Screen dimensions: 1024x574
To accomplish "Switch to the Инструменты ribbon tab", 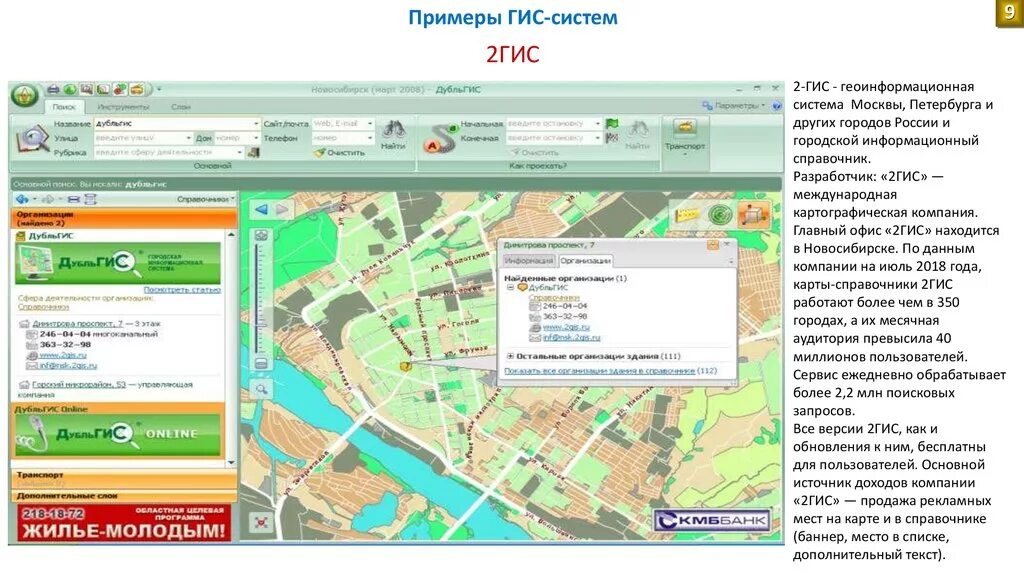I will pos(123,106).
